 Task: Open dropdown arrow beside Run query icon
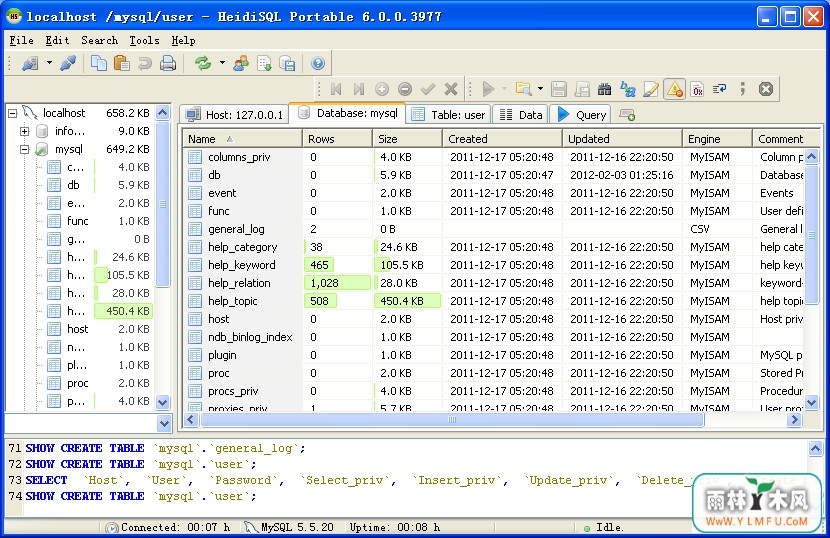pos(504,88)
